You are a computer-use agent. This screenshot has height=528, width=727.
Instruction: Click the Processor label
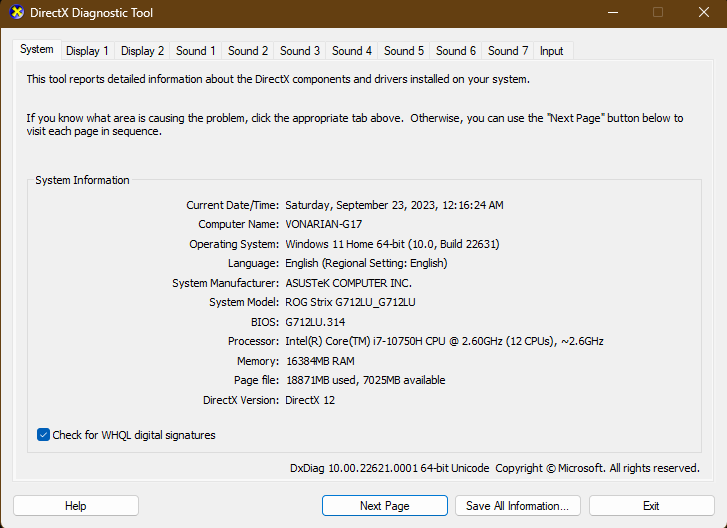pyautogui.click(x=253, y=341)
